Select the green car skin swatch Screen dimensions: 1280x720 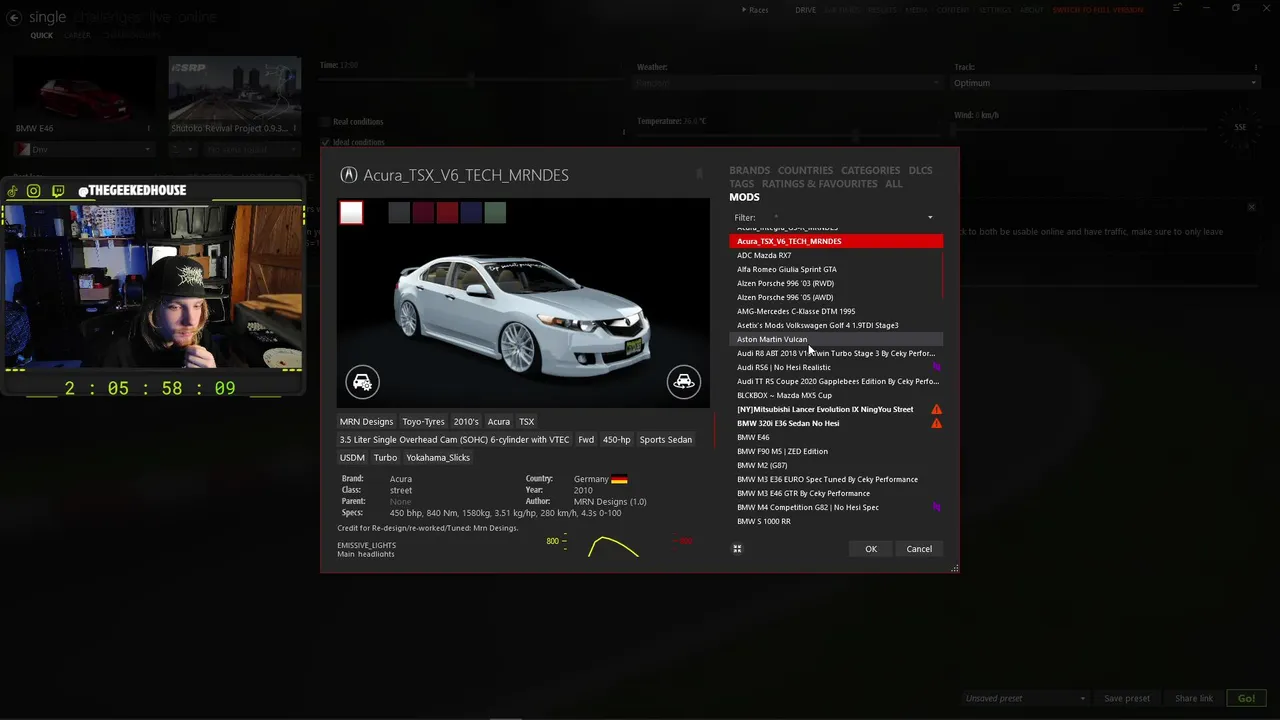coord(495,212)
